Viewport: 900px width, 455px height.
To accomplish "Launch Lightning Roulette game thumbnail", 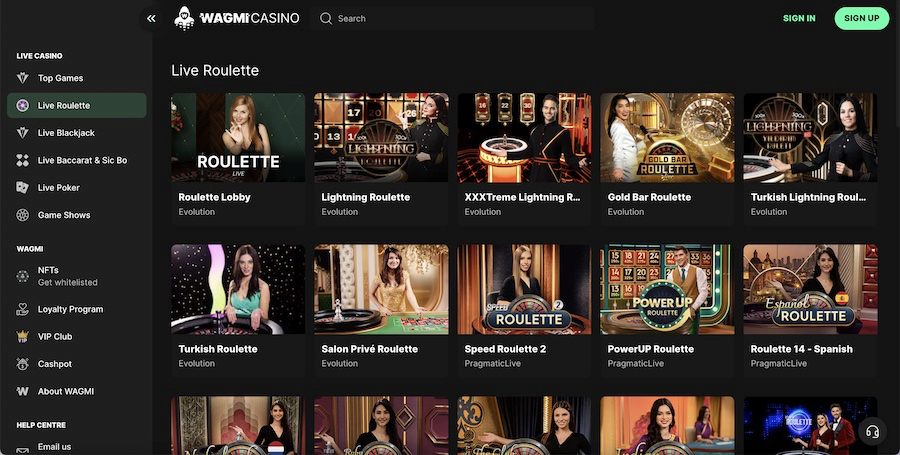I will [x=381, y=138].
